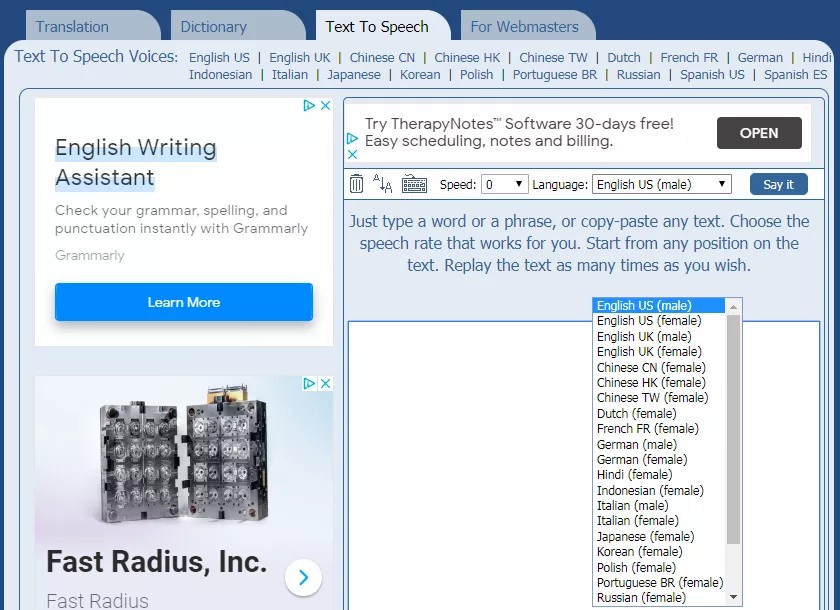Choose Japanese (female) in the voice list
This screenshot has width=840, height=610.
point(645,537)
